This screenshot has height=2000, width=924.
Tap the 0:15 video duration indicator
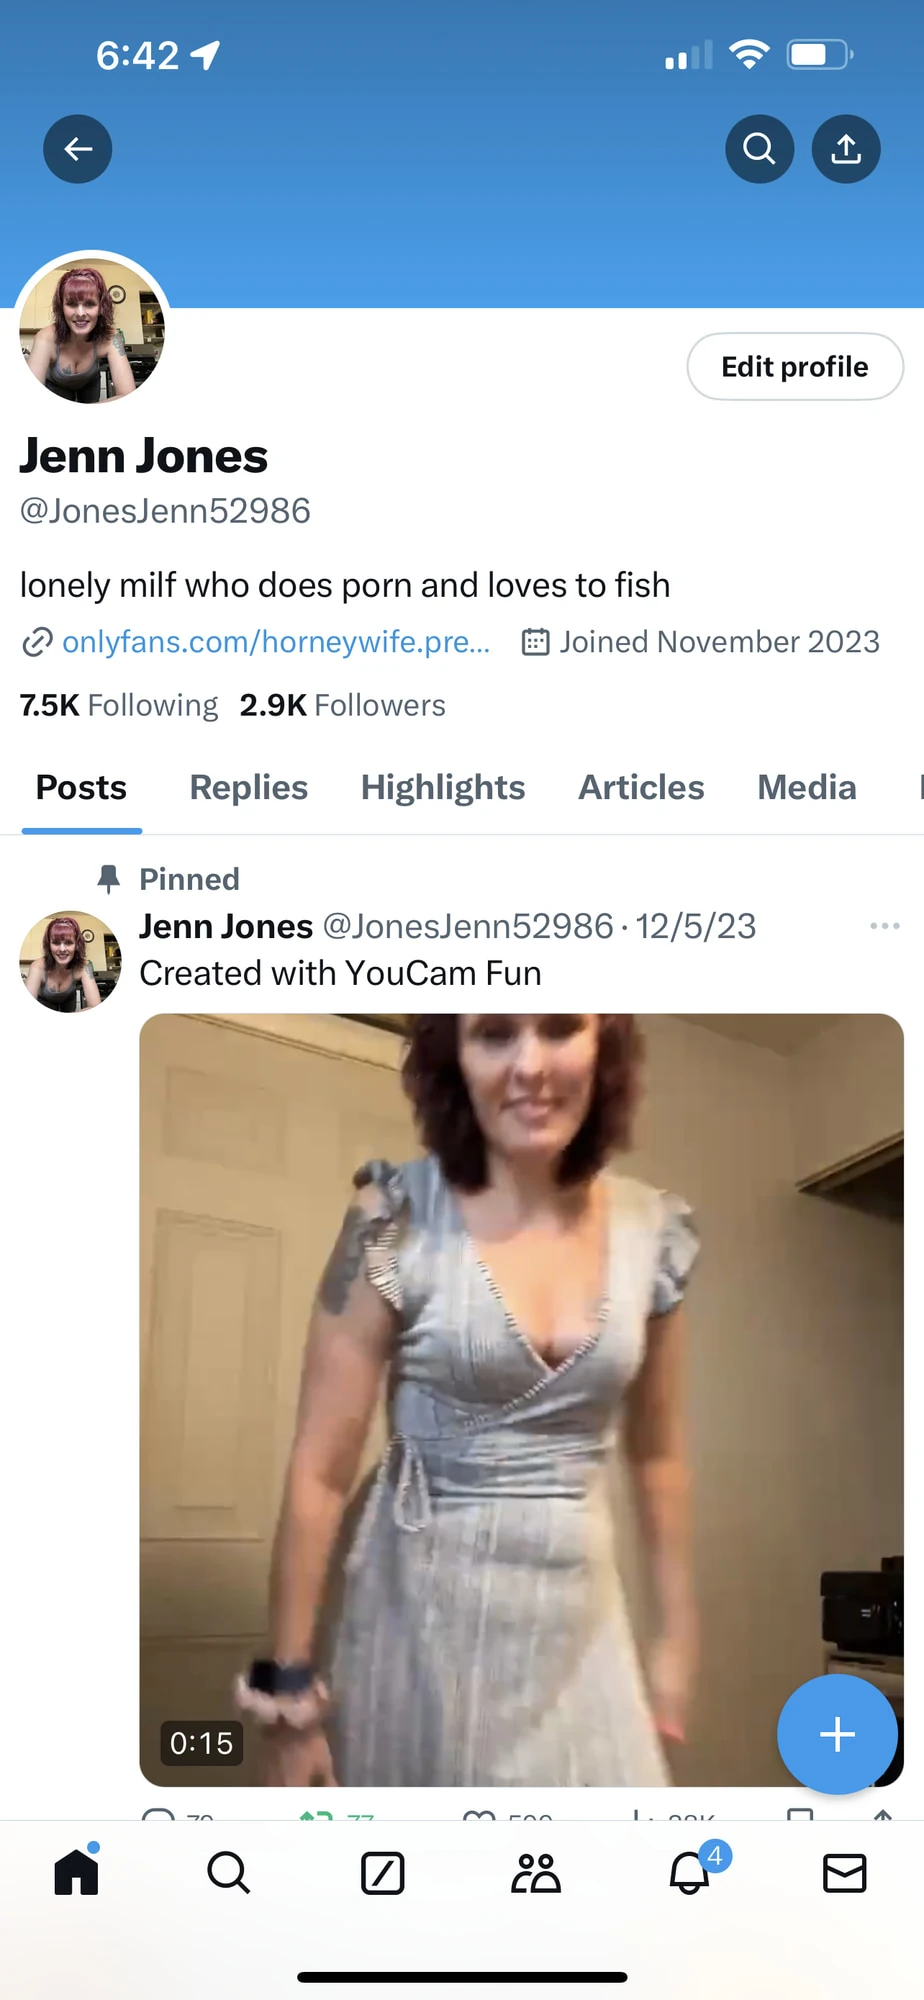(200, 1742)
